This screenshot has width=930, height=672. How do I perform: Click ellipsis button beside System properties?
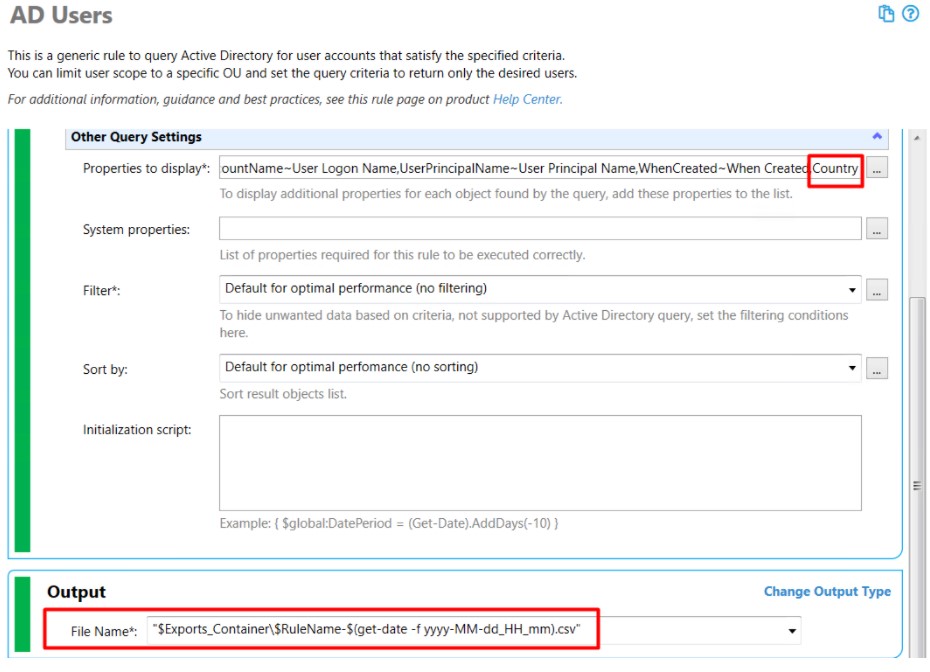[x=877, y=228]
